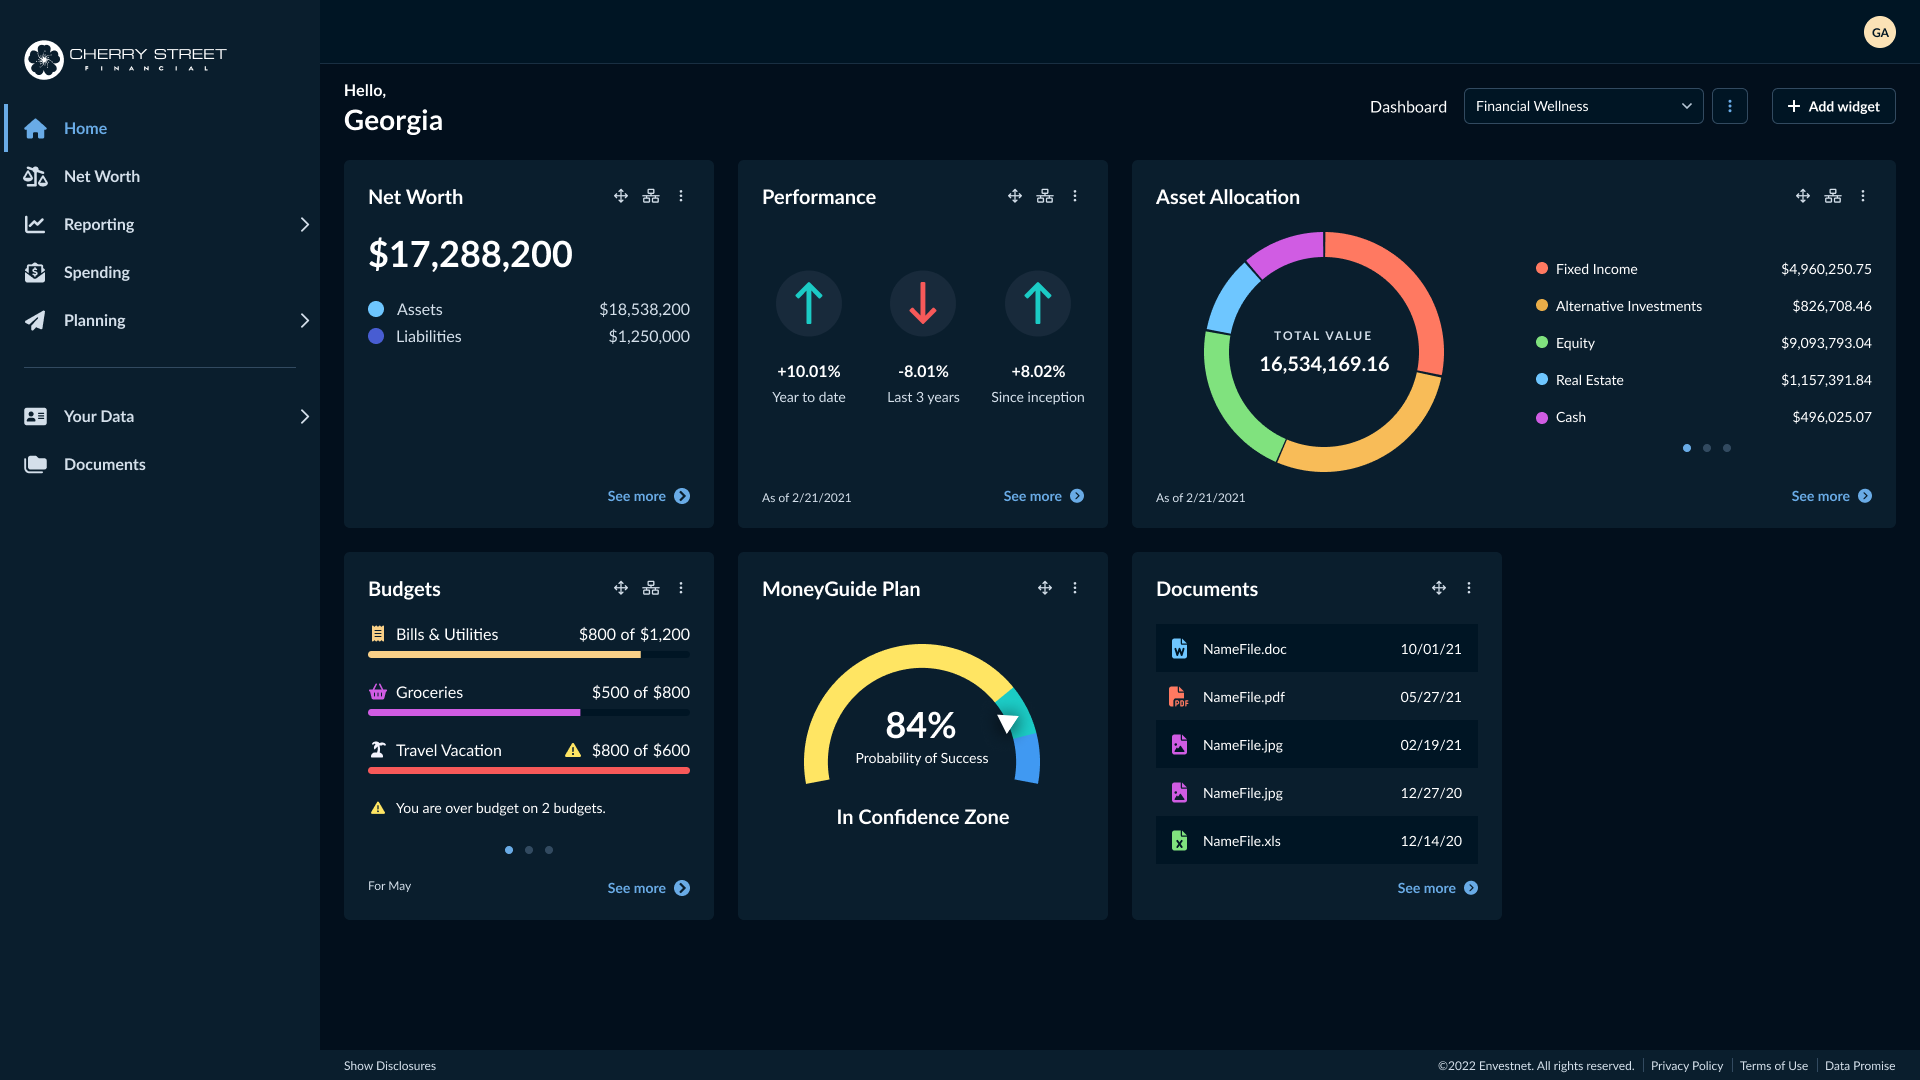Open the Terms of Use footer link
Screen dimensions: 1920x1080
coord(1774,1066)
